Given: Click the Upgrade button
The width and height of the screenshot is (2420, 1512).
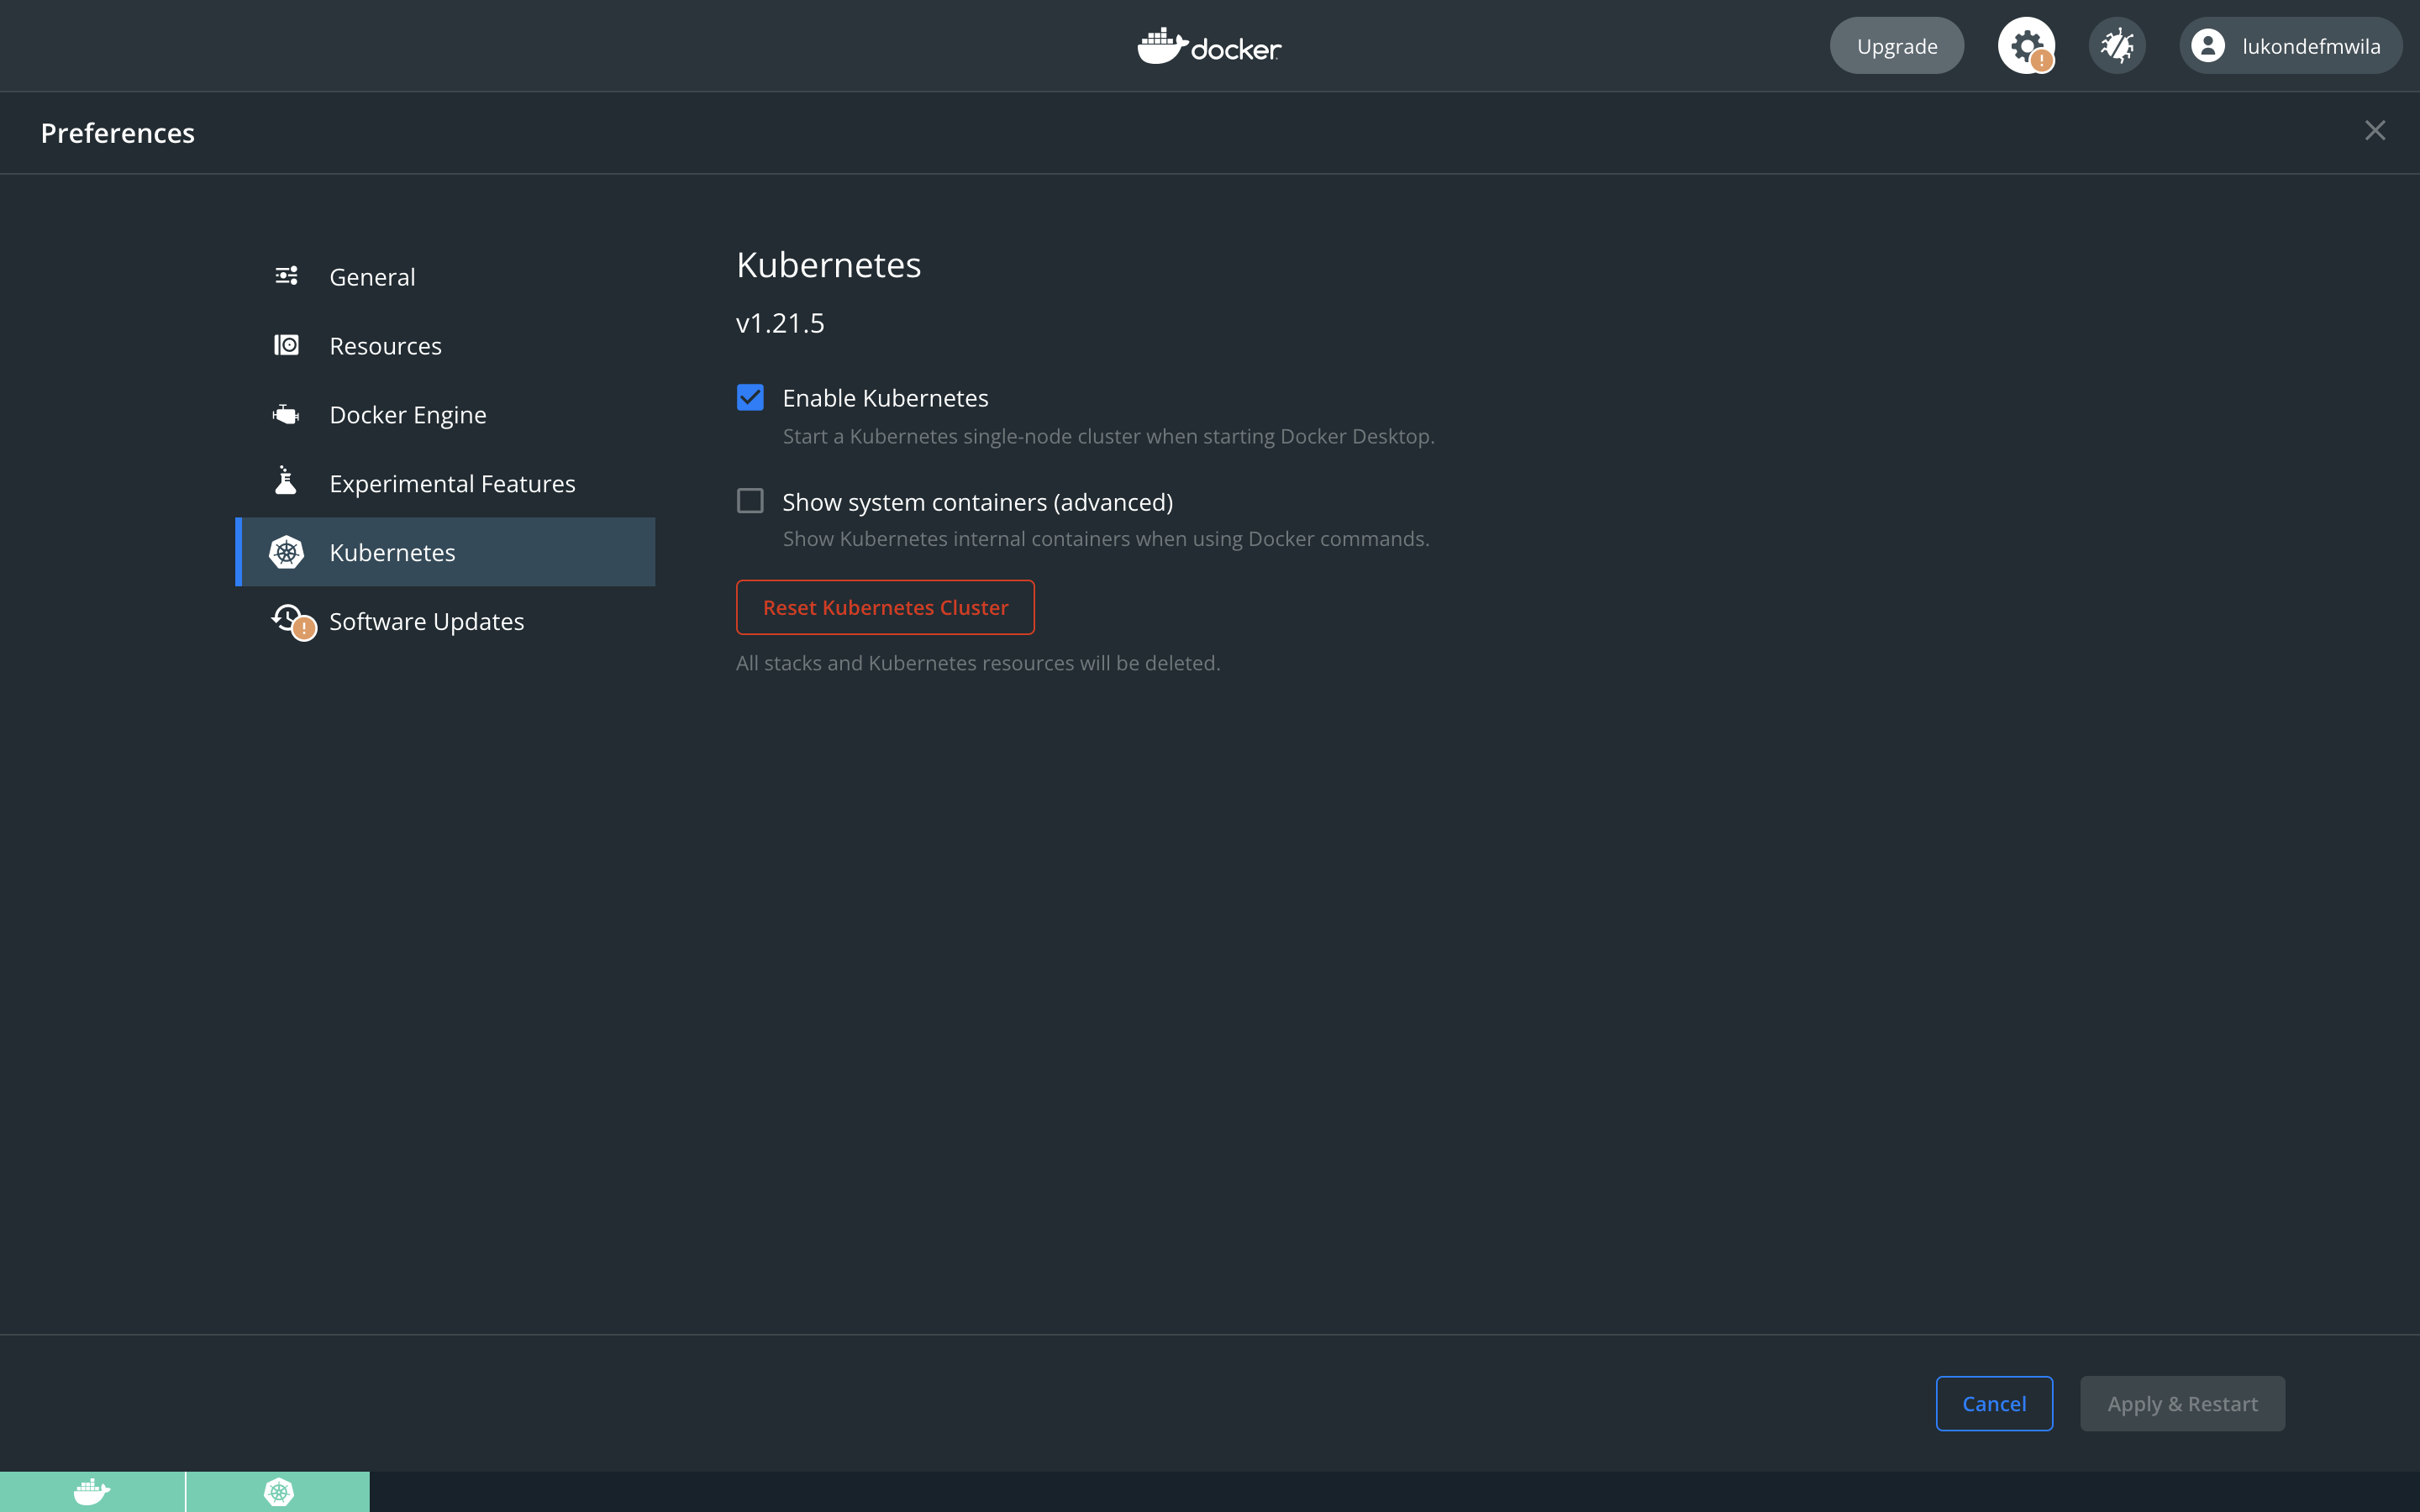Looking at the screenshot, I should point(1897,46).
